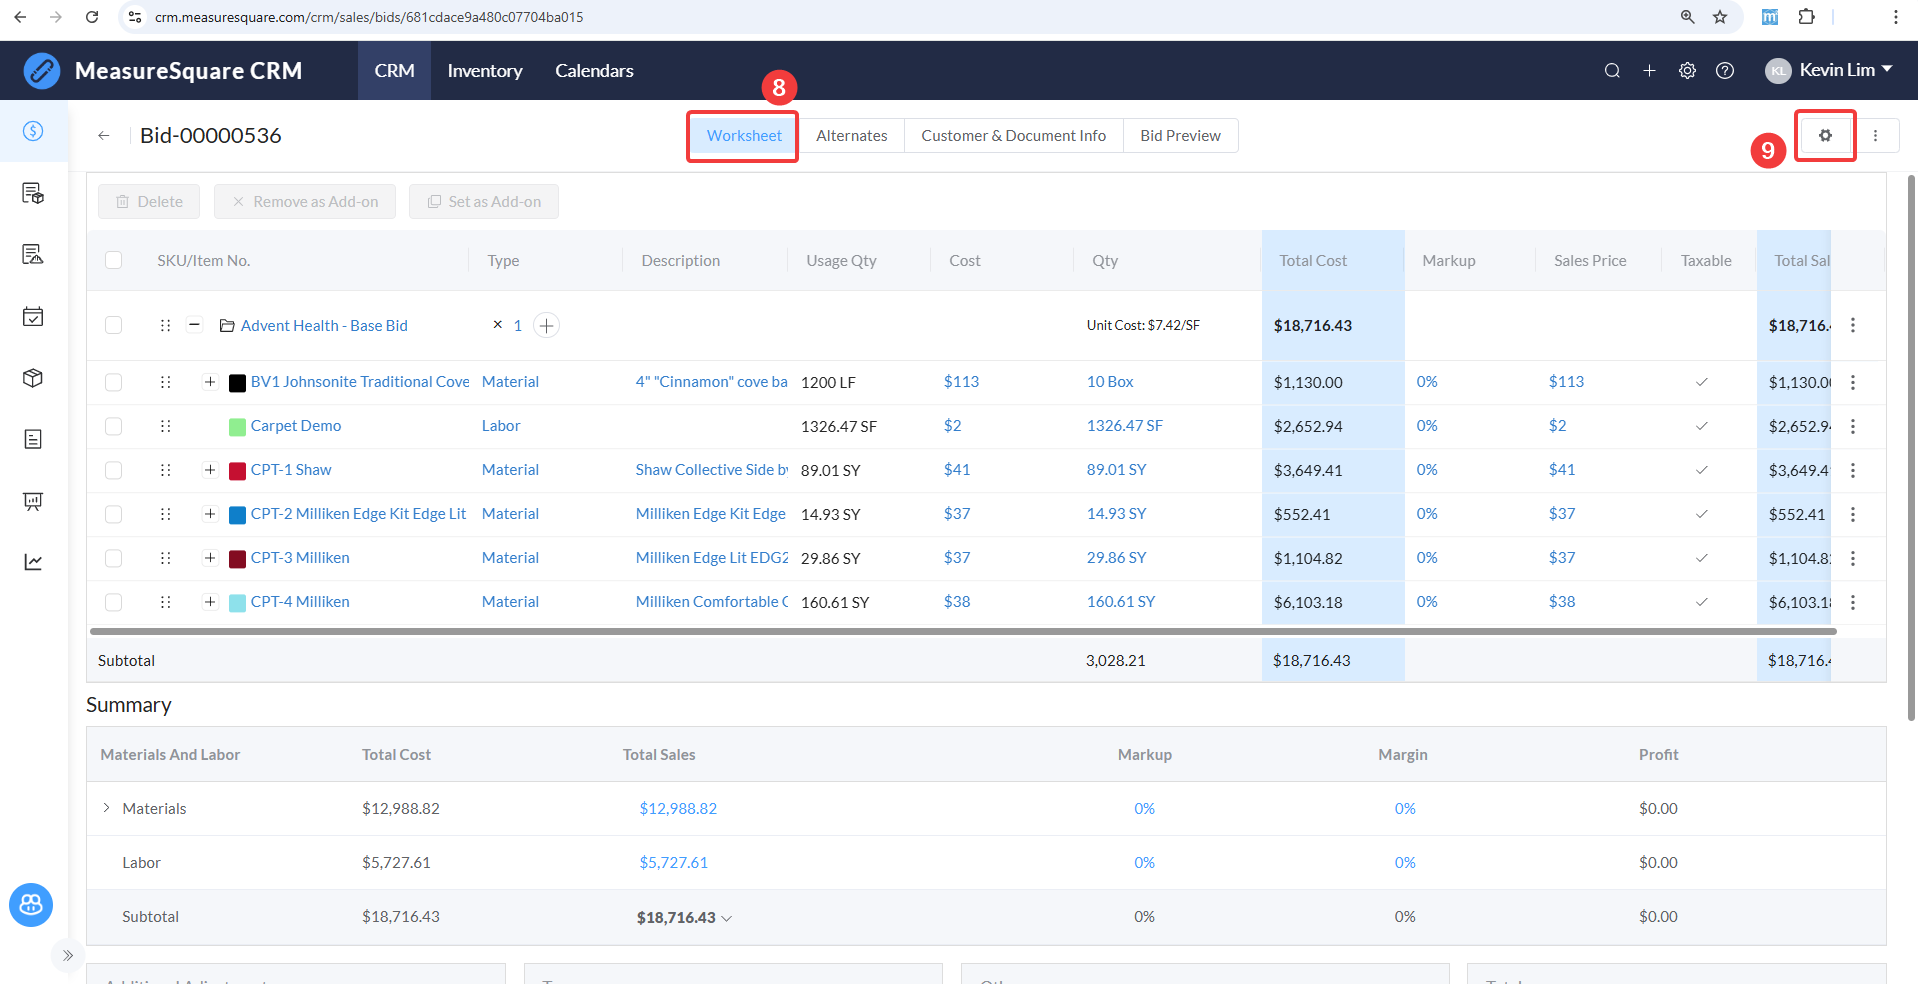Go to the Inventory menu
1918x984 pixels.
coord(485,71)
